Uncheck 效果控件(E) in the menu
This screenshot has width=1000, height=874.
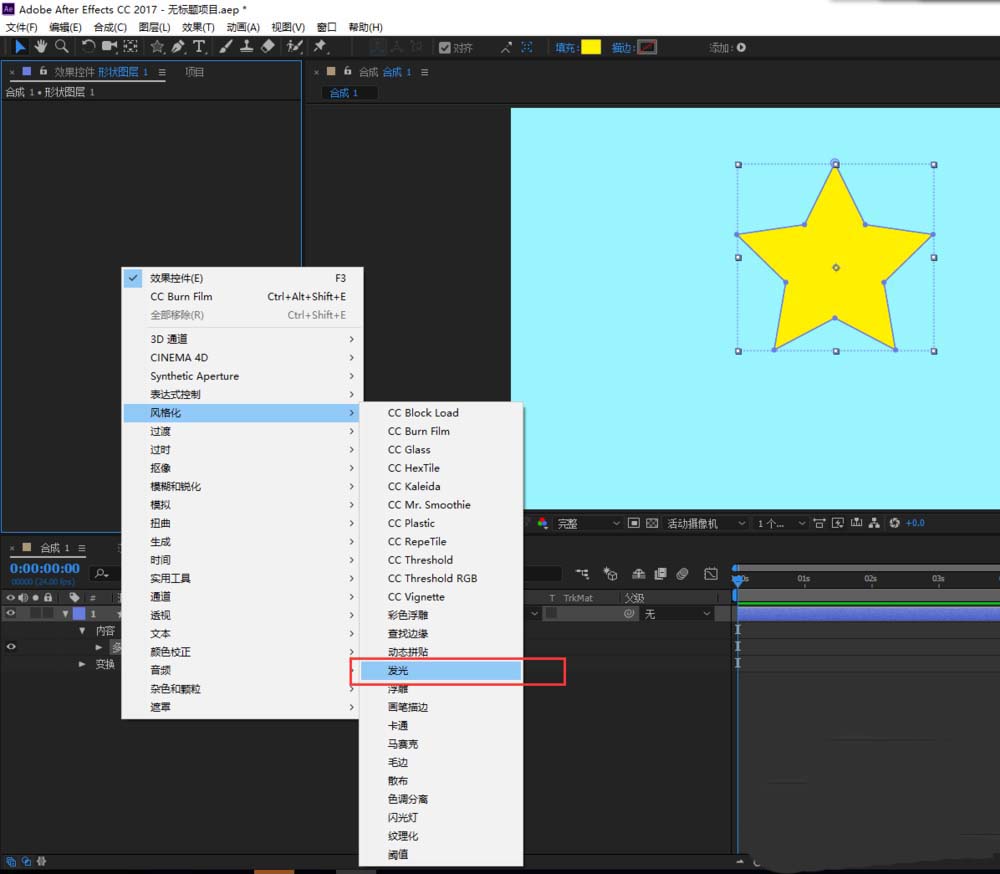point(176,278)
